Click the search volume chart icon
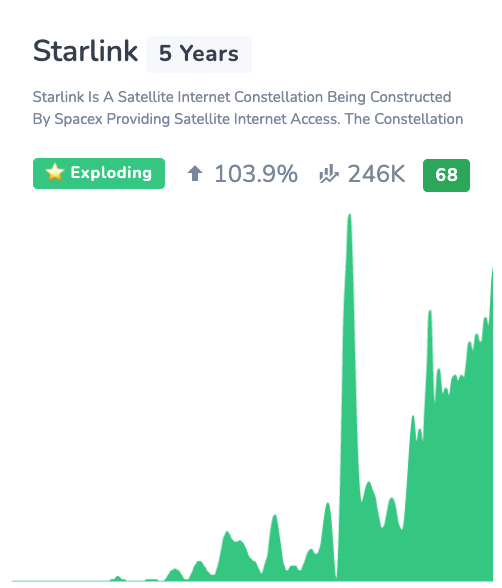Screen dimensions: 502x588 point(328,174)
